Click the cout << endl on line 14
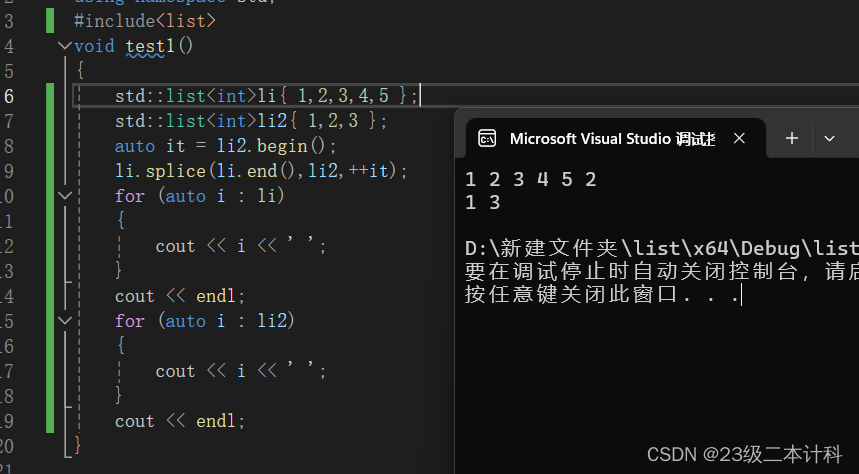 (180, 296)
